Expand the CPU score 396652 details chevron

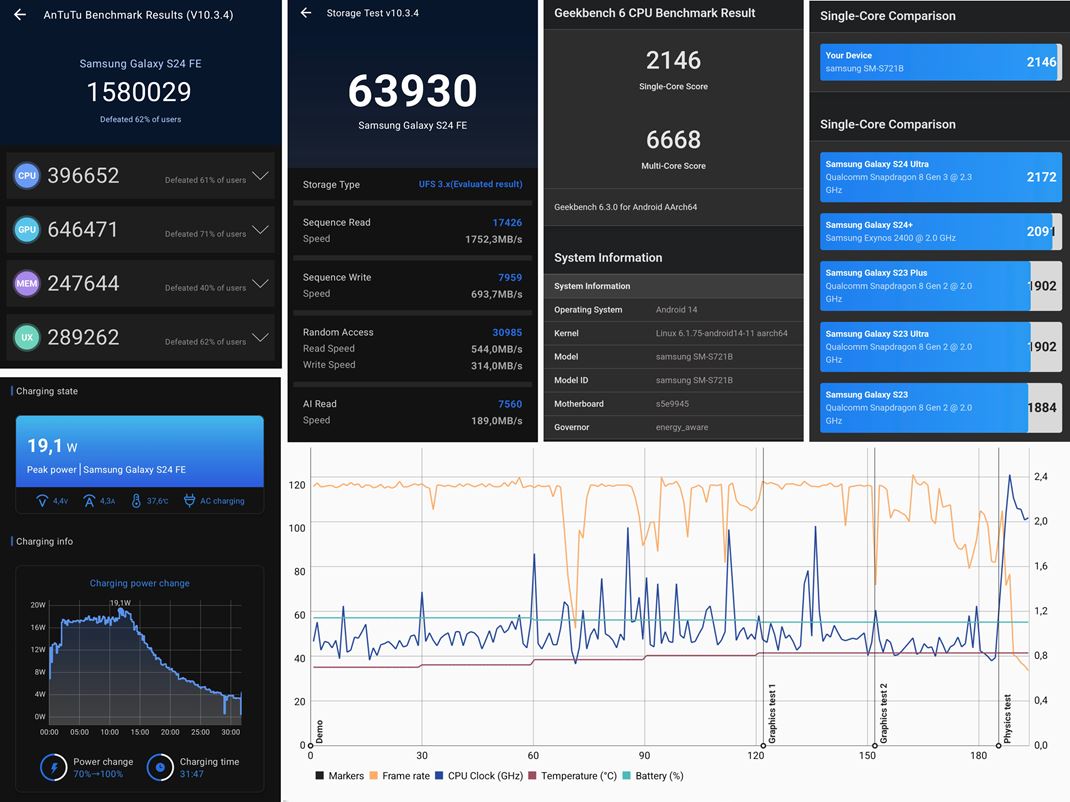click(260, 176)
